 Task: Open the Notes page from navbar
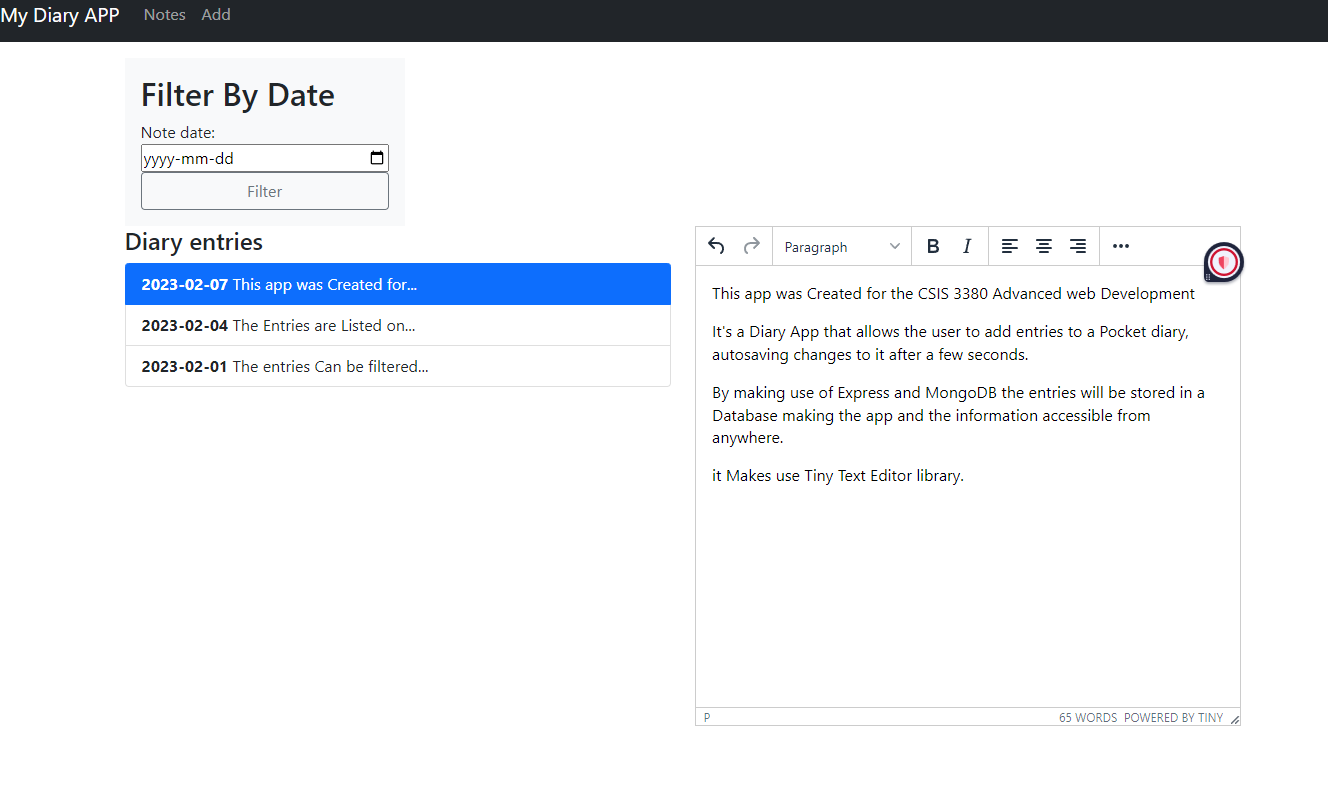(x=165, y=15)
